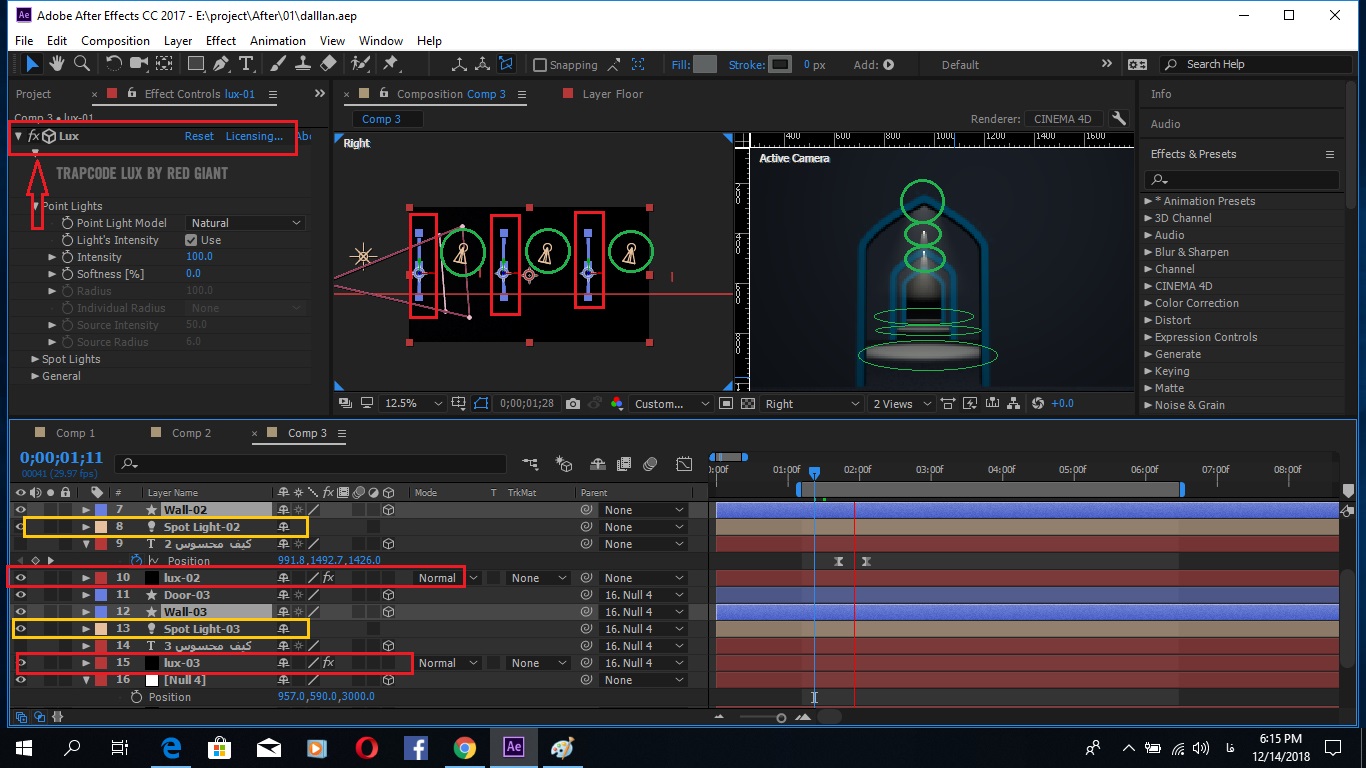Switch to Comp 1 timeline tab

click(76, 433)
